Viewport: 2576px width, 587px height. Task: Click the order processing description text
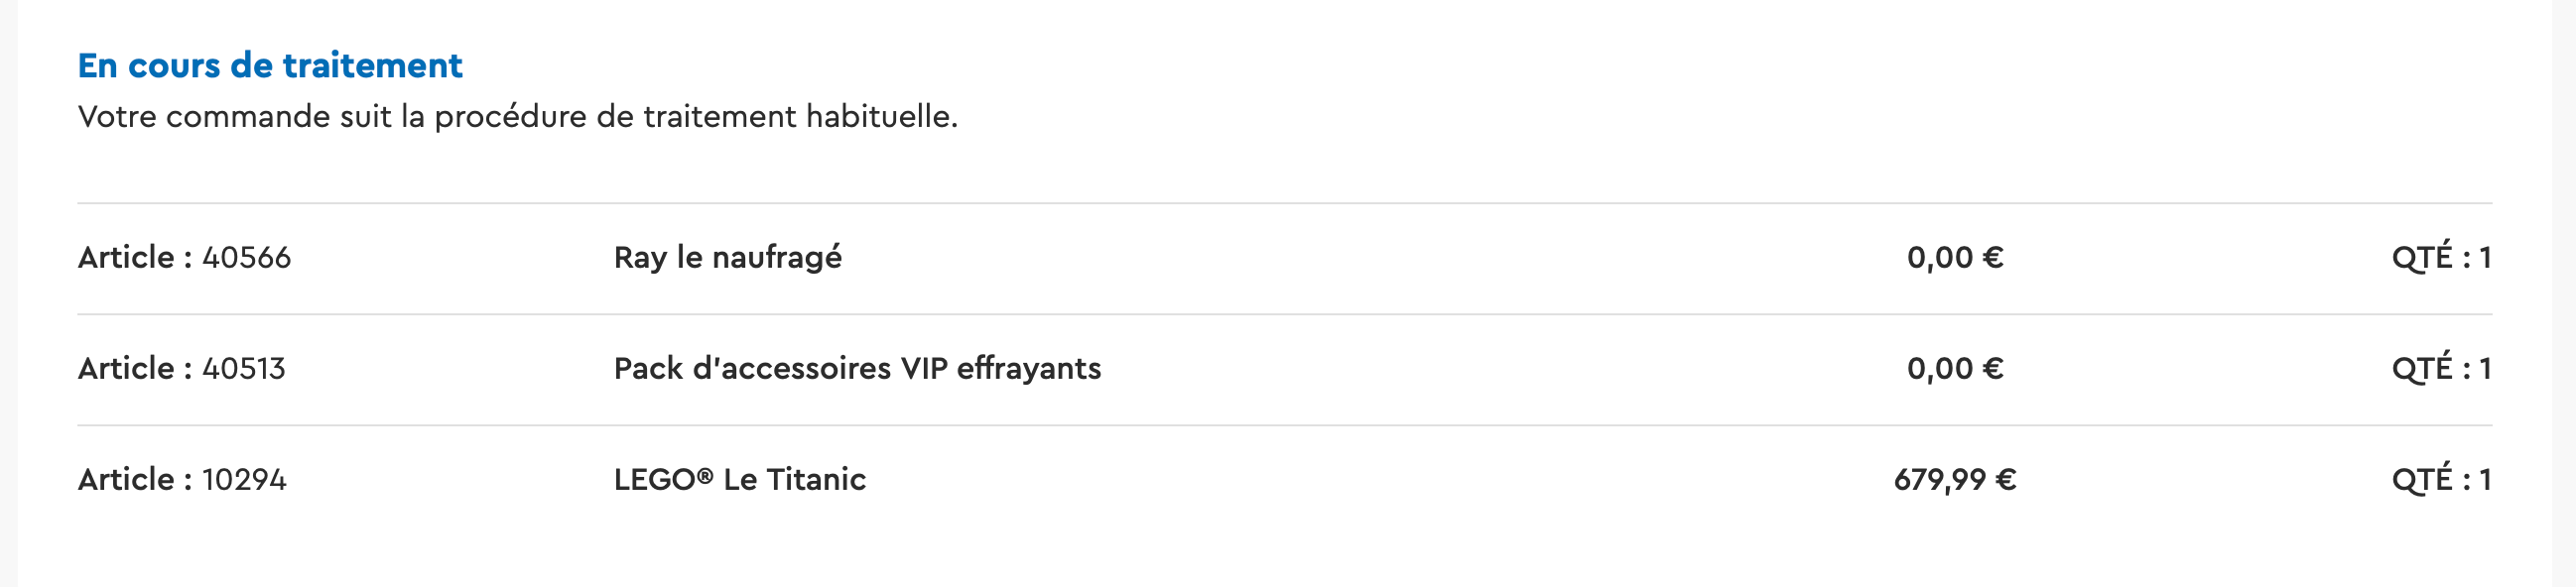(x=517, y=117)
